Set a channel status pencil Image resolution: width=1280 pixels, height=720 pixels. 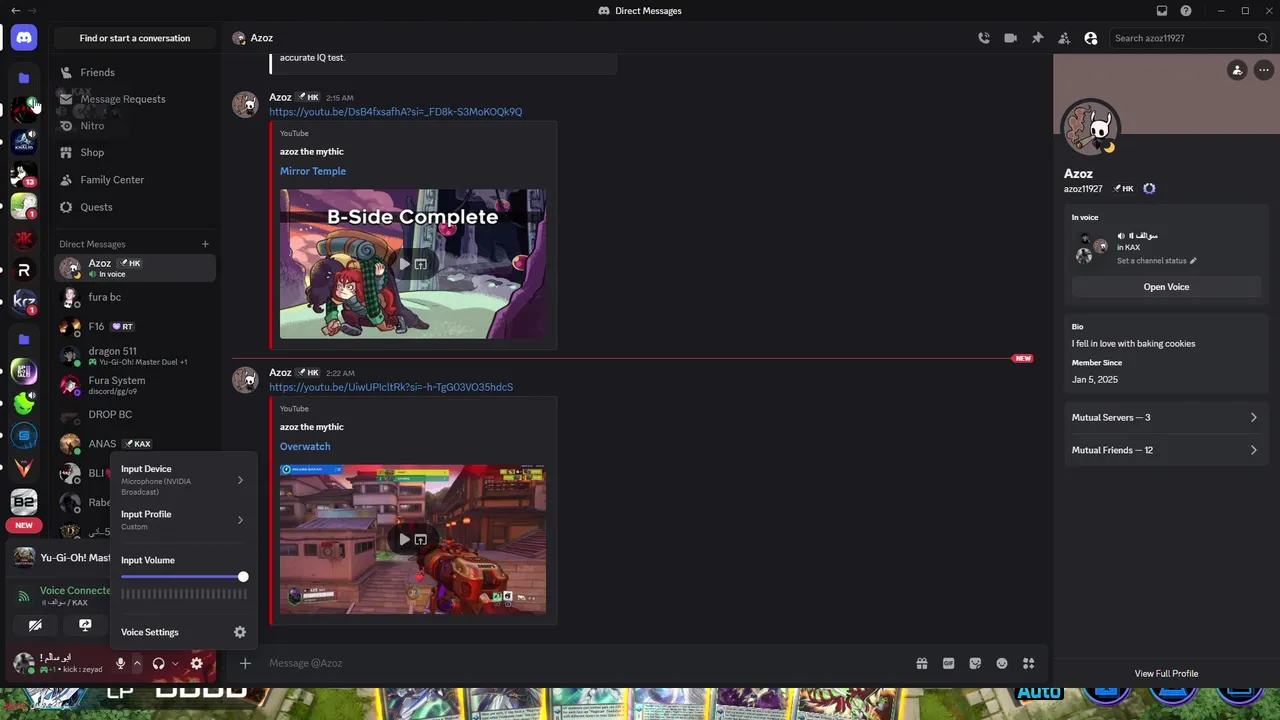[x=1193, y=261]
